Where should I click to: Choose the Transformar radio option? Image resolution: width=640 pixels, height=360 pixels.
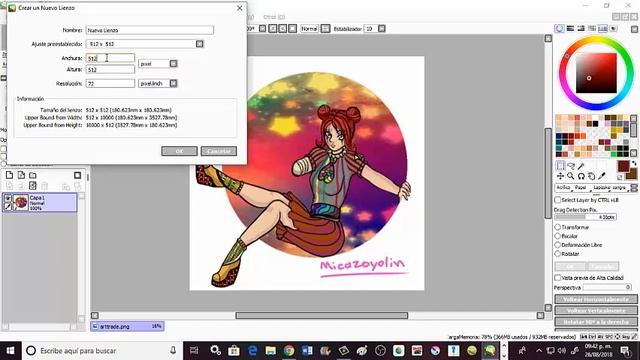pyautogui.click(x=558, y=227)
